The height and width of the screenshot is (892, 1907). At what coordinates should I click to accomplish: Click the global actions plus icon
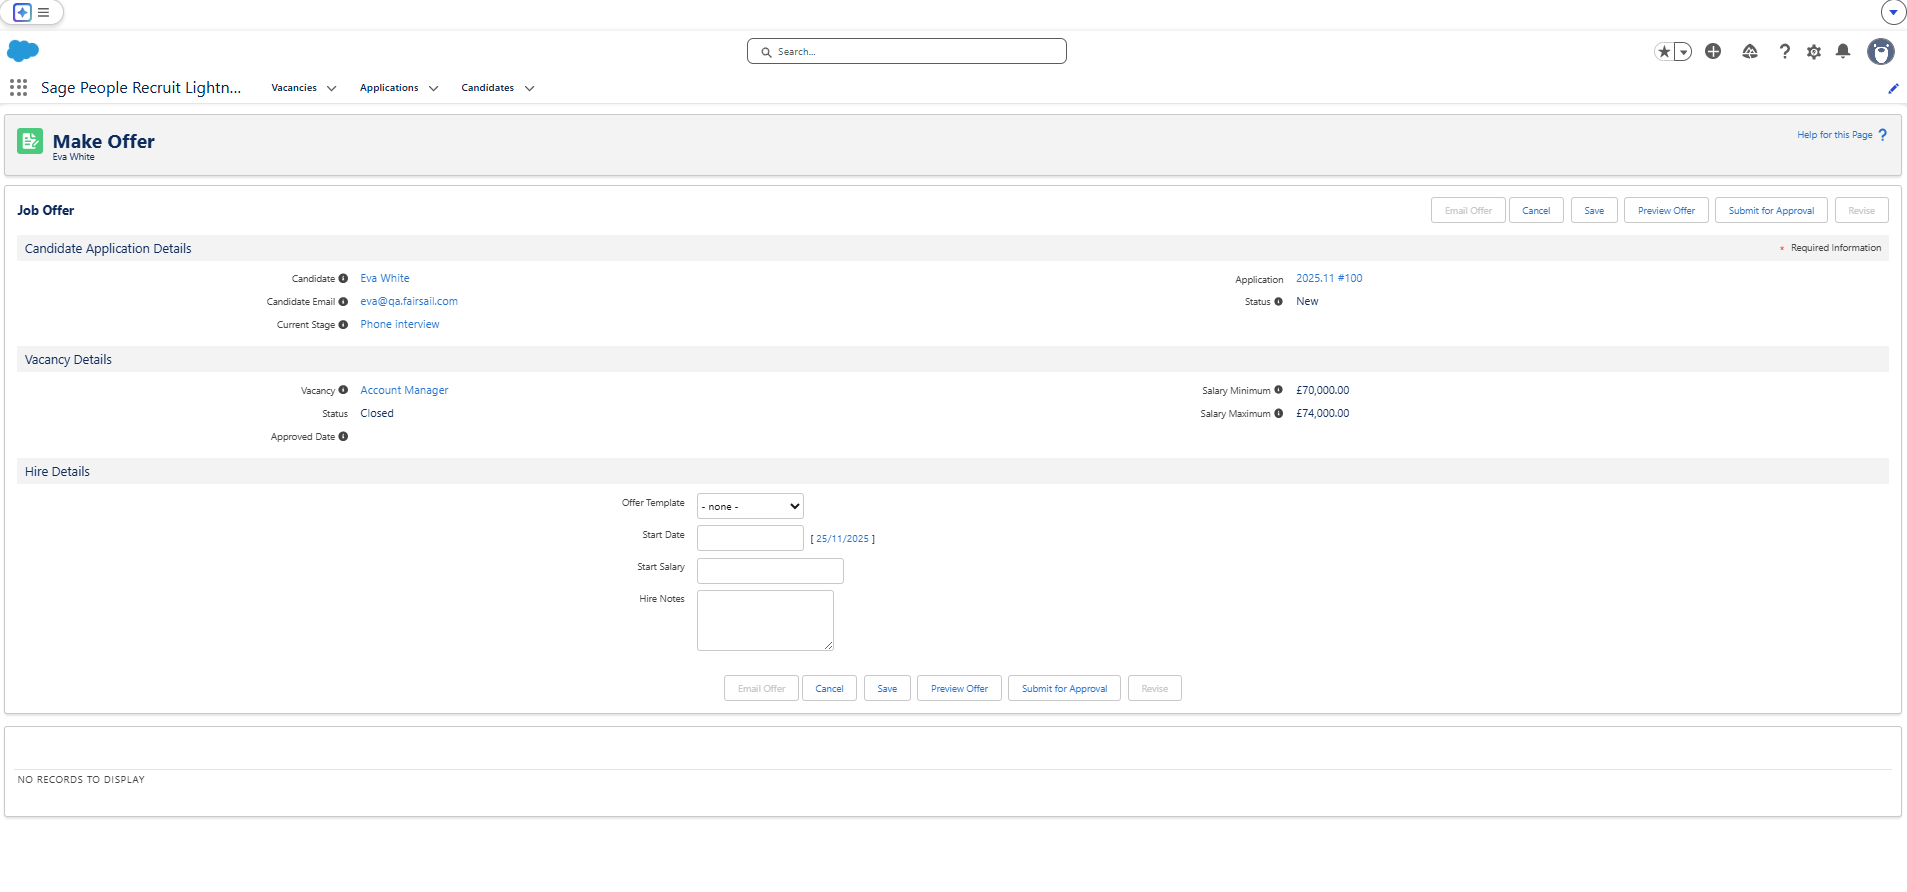click(1713, 52)
